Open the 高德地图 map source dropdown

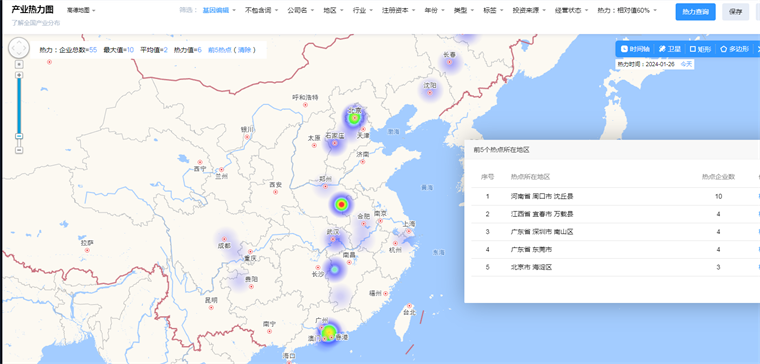(x=81, y=10)
